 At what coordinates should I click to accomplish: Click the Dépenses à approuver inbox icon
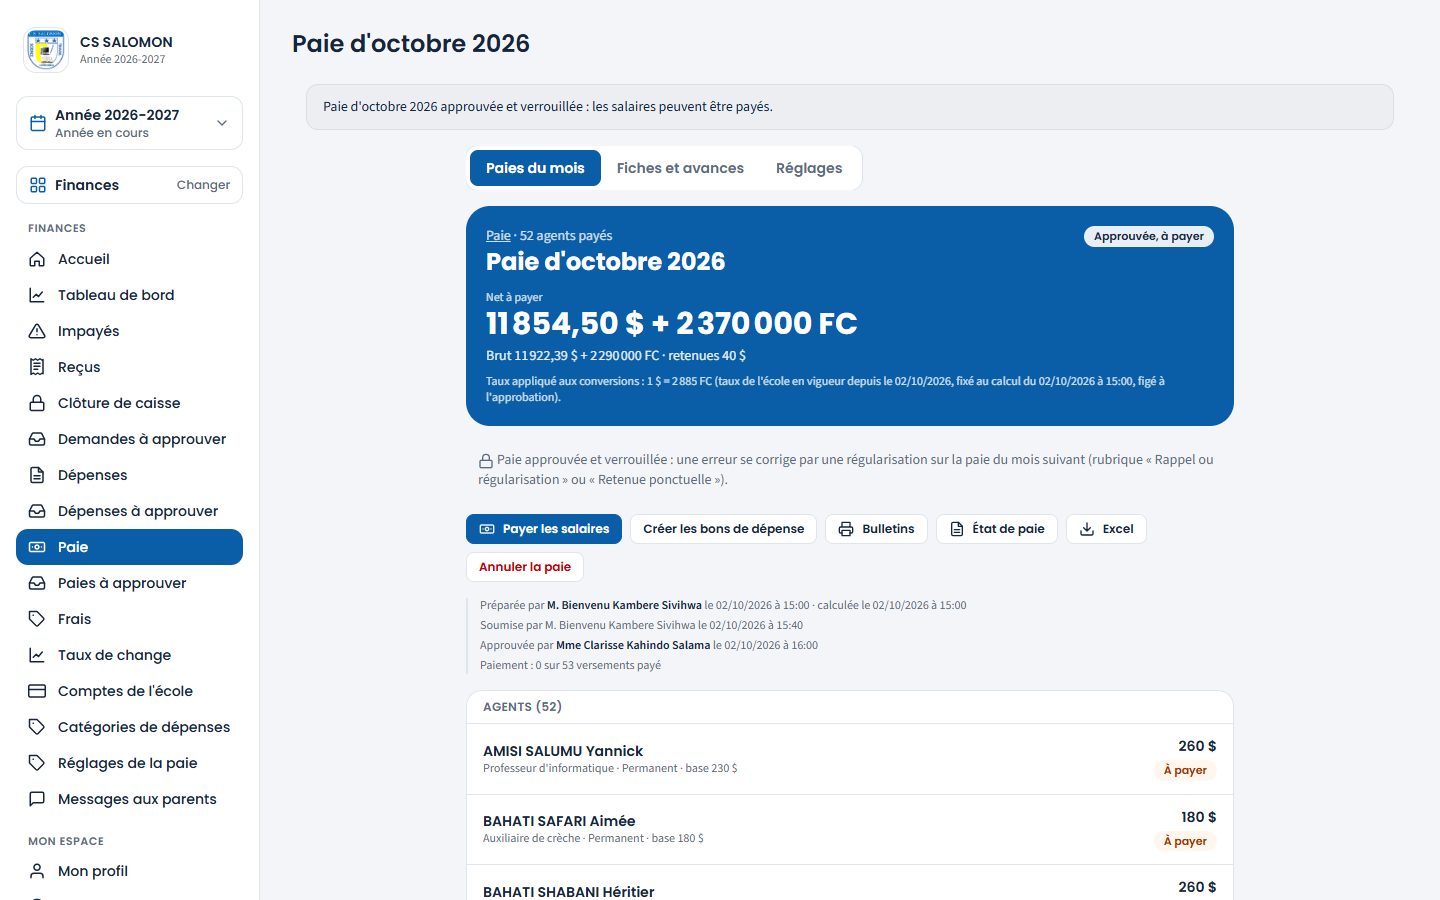[37, 511]
